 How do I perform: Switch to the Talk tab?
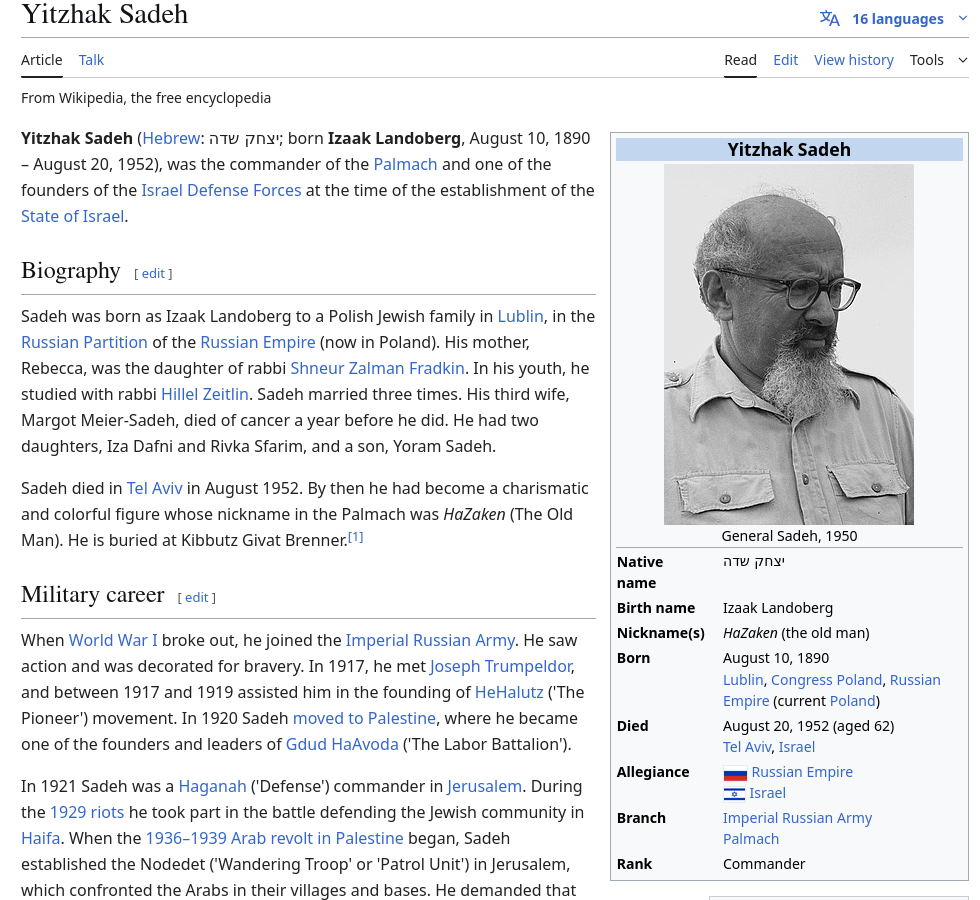tap(91, 60)
